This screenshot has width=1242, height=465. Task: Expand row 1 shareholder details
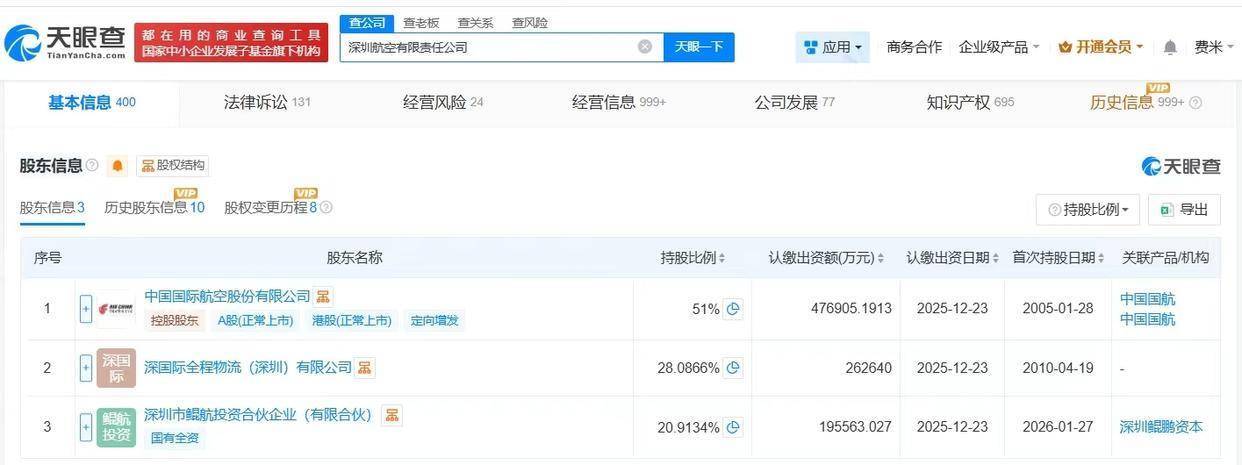point(86,309)
